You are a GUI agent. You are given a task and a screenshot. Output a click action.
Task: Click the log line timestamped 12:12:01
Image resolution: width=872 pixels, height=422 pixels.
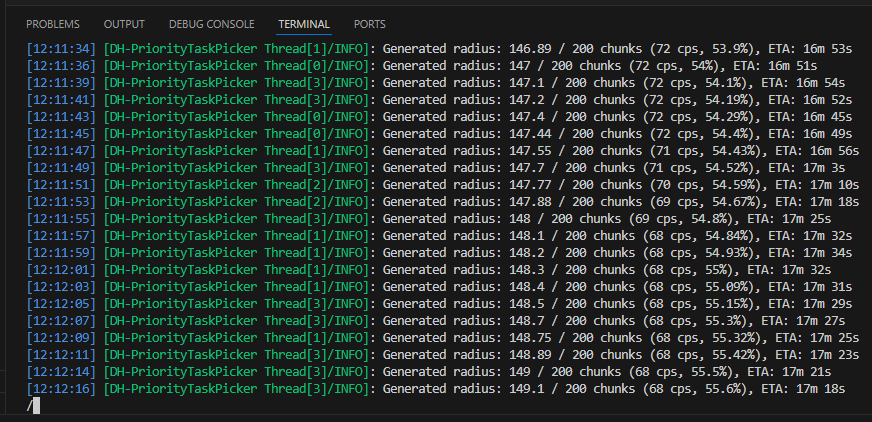click(x=429, y=270)
